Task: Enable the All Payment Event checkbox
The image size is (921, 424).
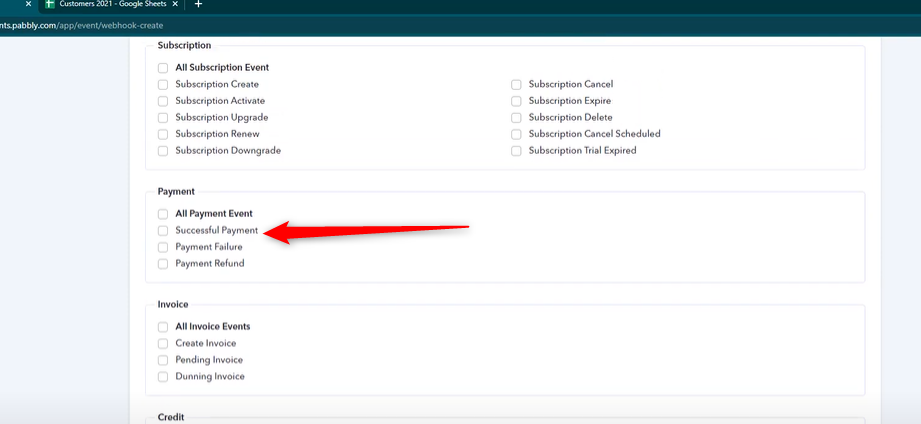Action: tap(163, 214)
